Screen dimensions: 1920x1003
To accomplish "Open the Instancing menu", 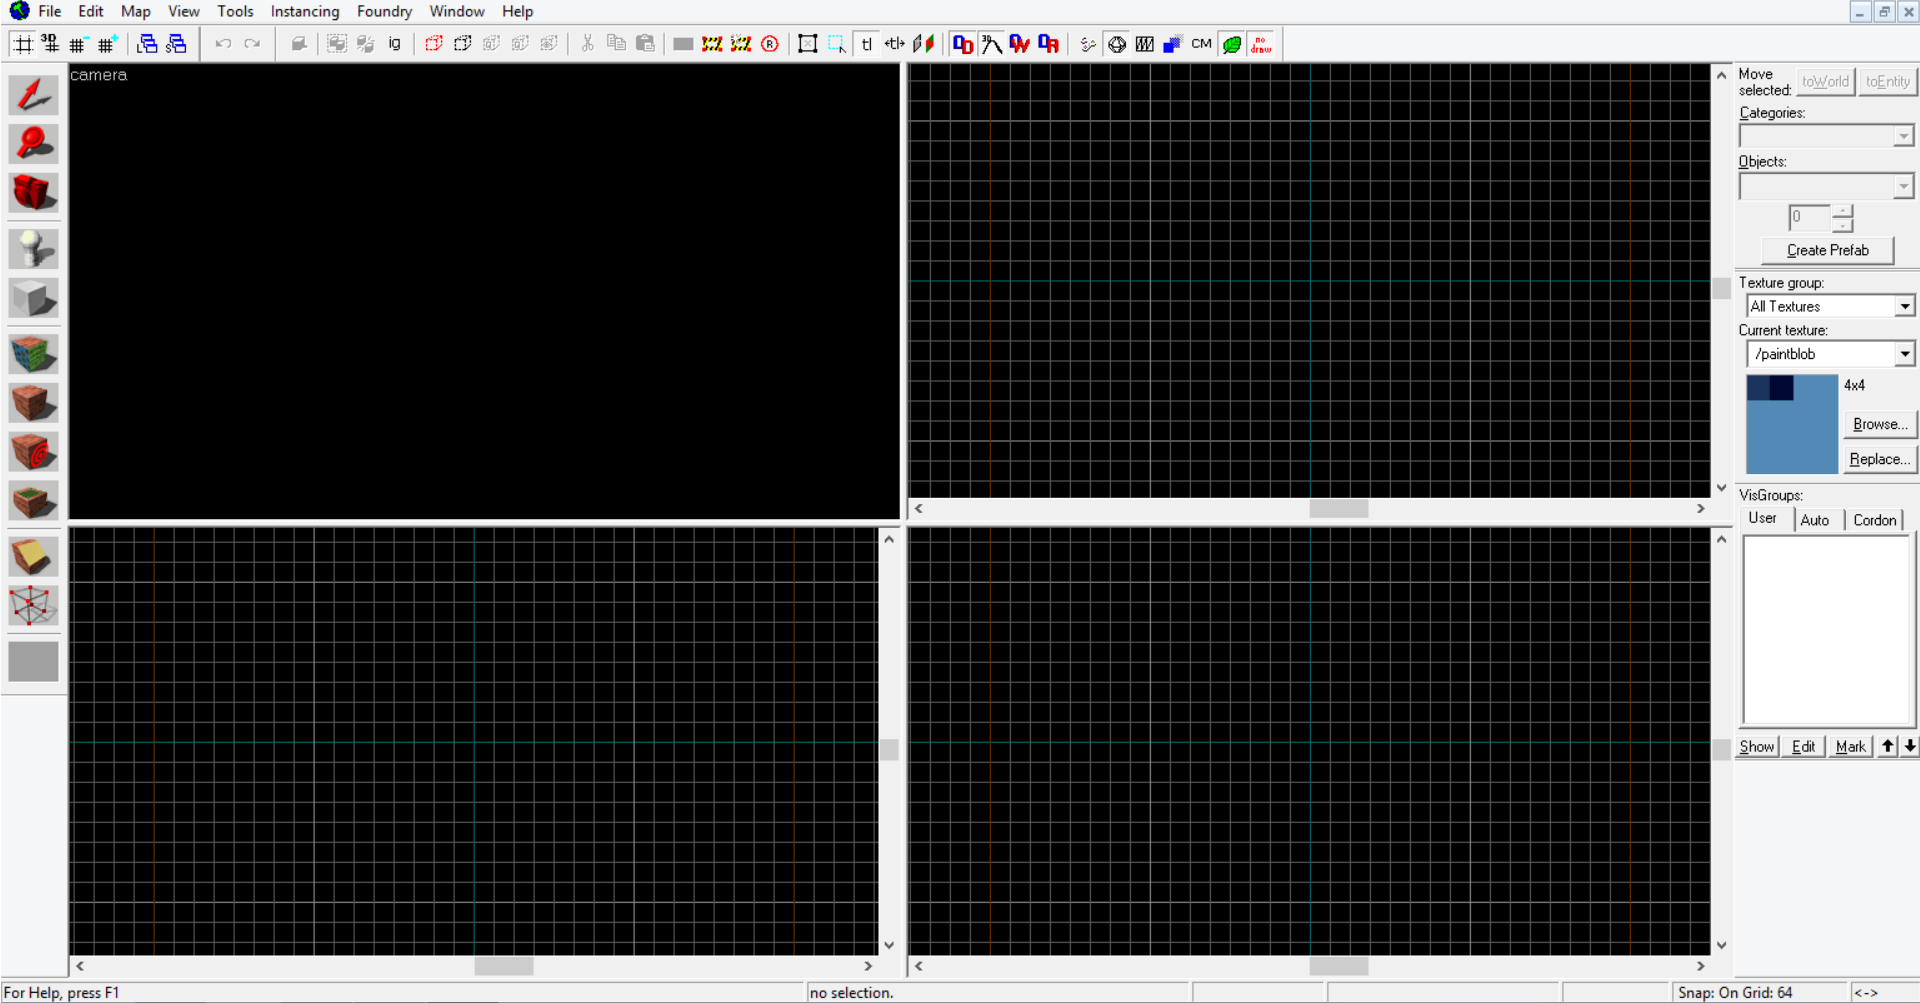I will tap(305, 12).
